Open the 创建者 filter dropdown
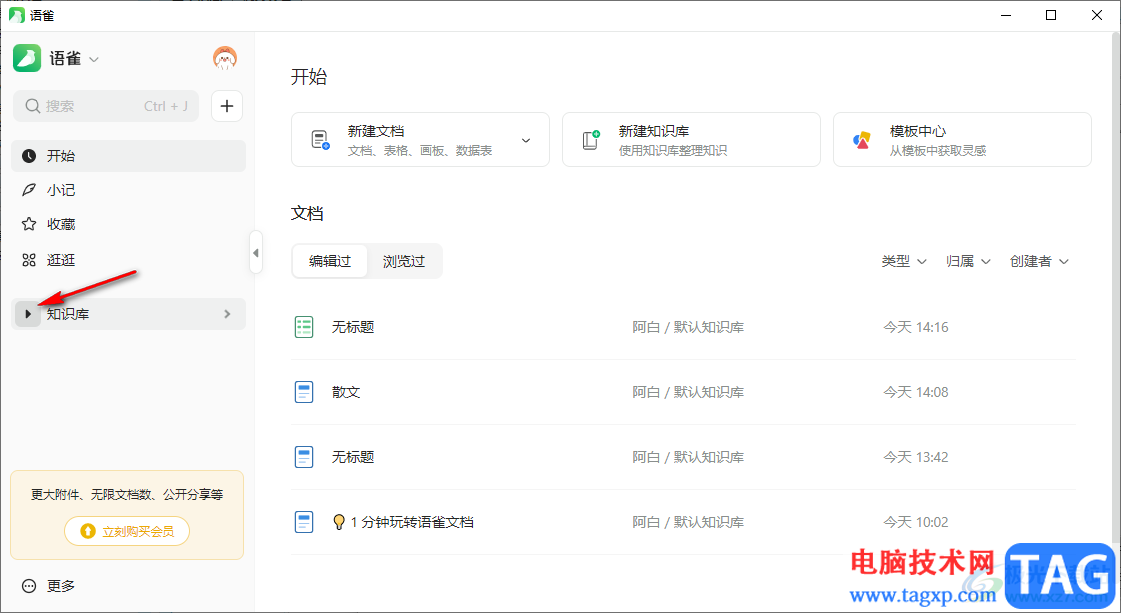This screenshot has height=613, width=1121. click(x=1039, y=262)
